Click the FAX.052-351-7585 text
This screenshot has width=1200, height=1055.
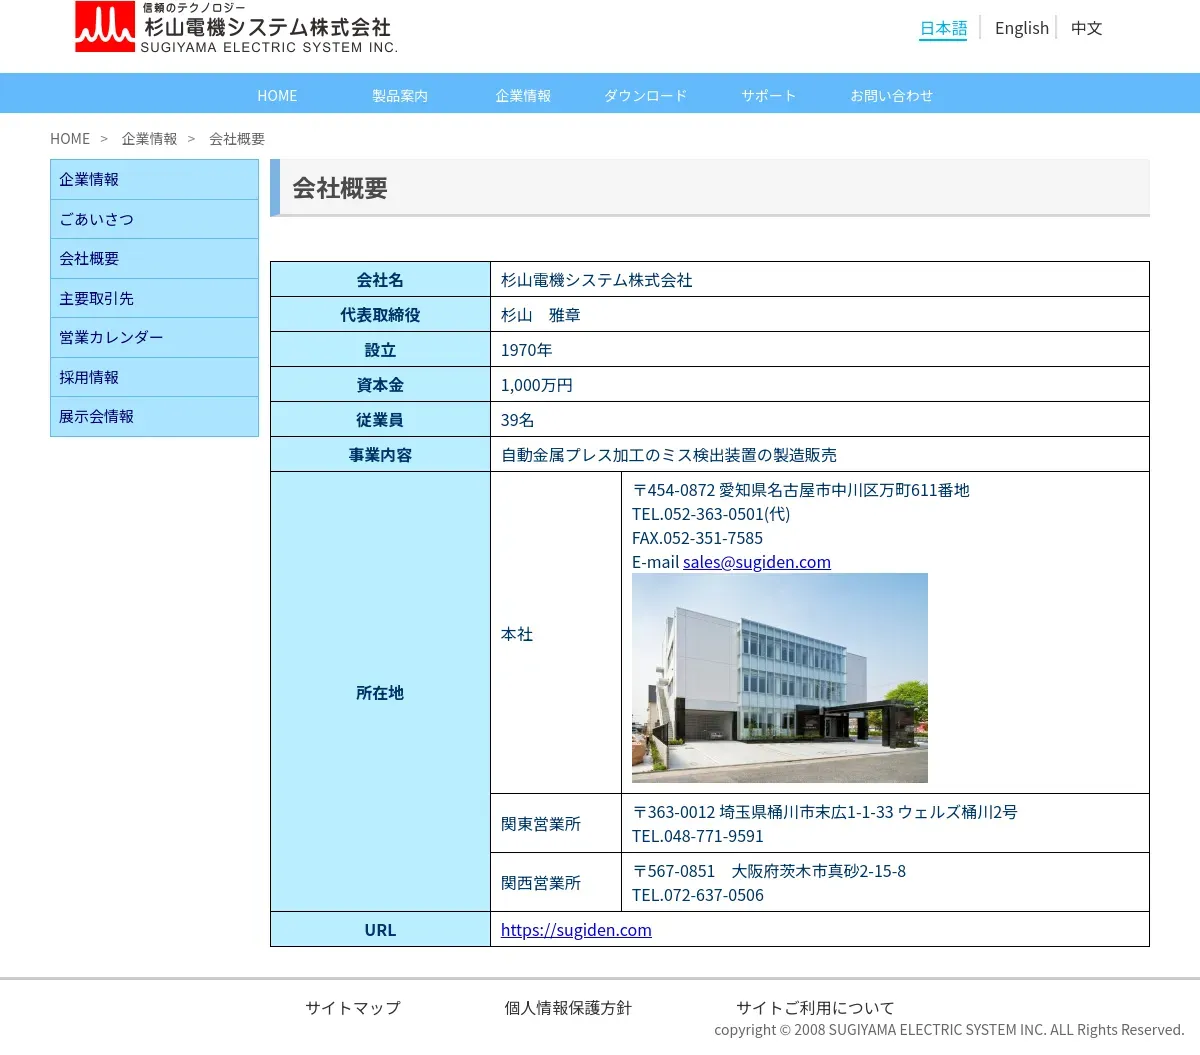[x=697, y=538]
